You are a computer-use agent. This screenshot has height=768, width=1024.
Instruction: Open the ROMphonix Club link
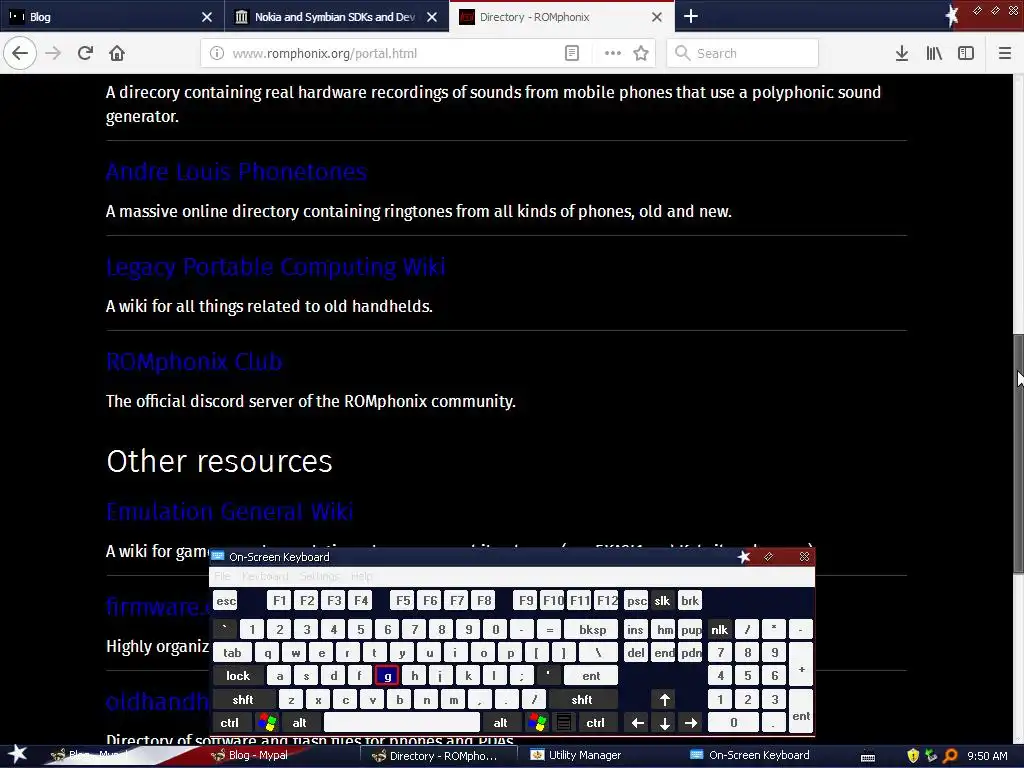(x=194, y=361)
